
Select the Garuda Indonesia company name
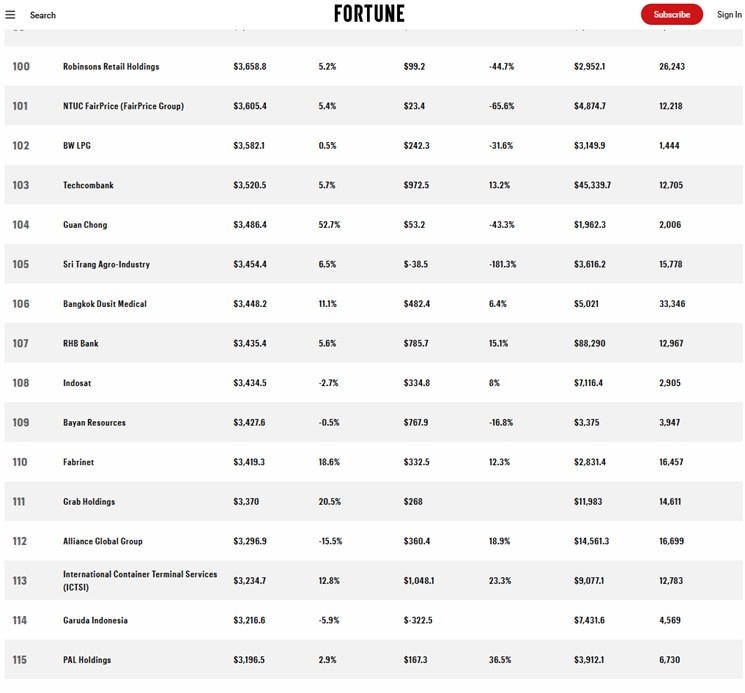96,620
